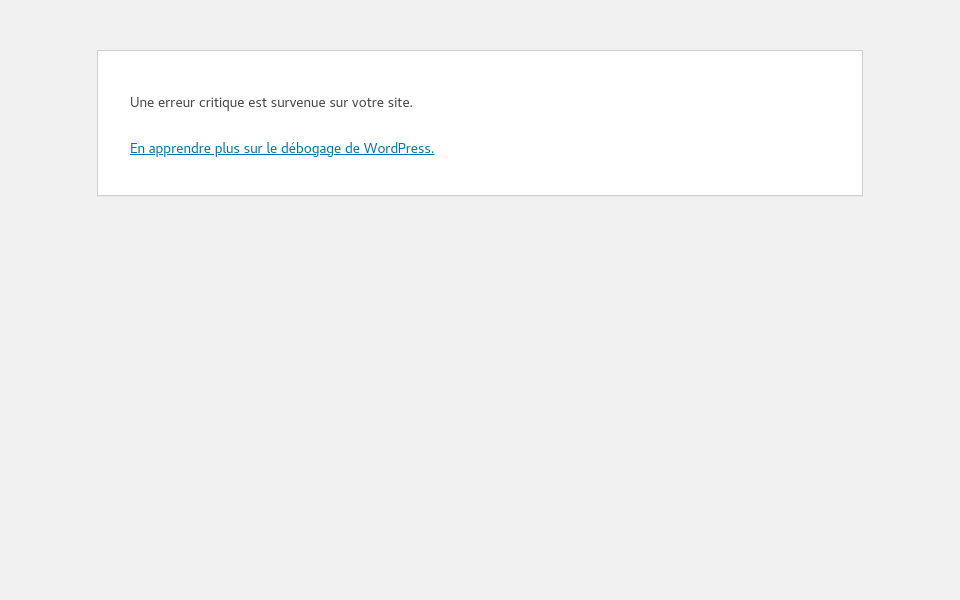
Task: Click the word "Une" starting the message
Action: [x=142, y=103]
